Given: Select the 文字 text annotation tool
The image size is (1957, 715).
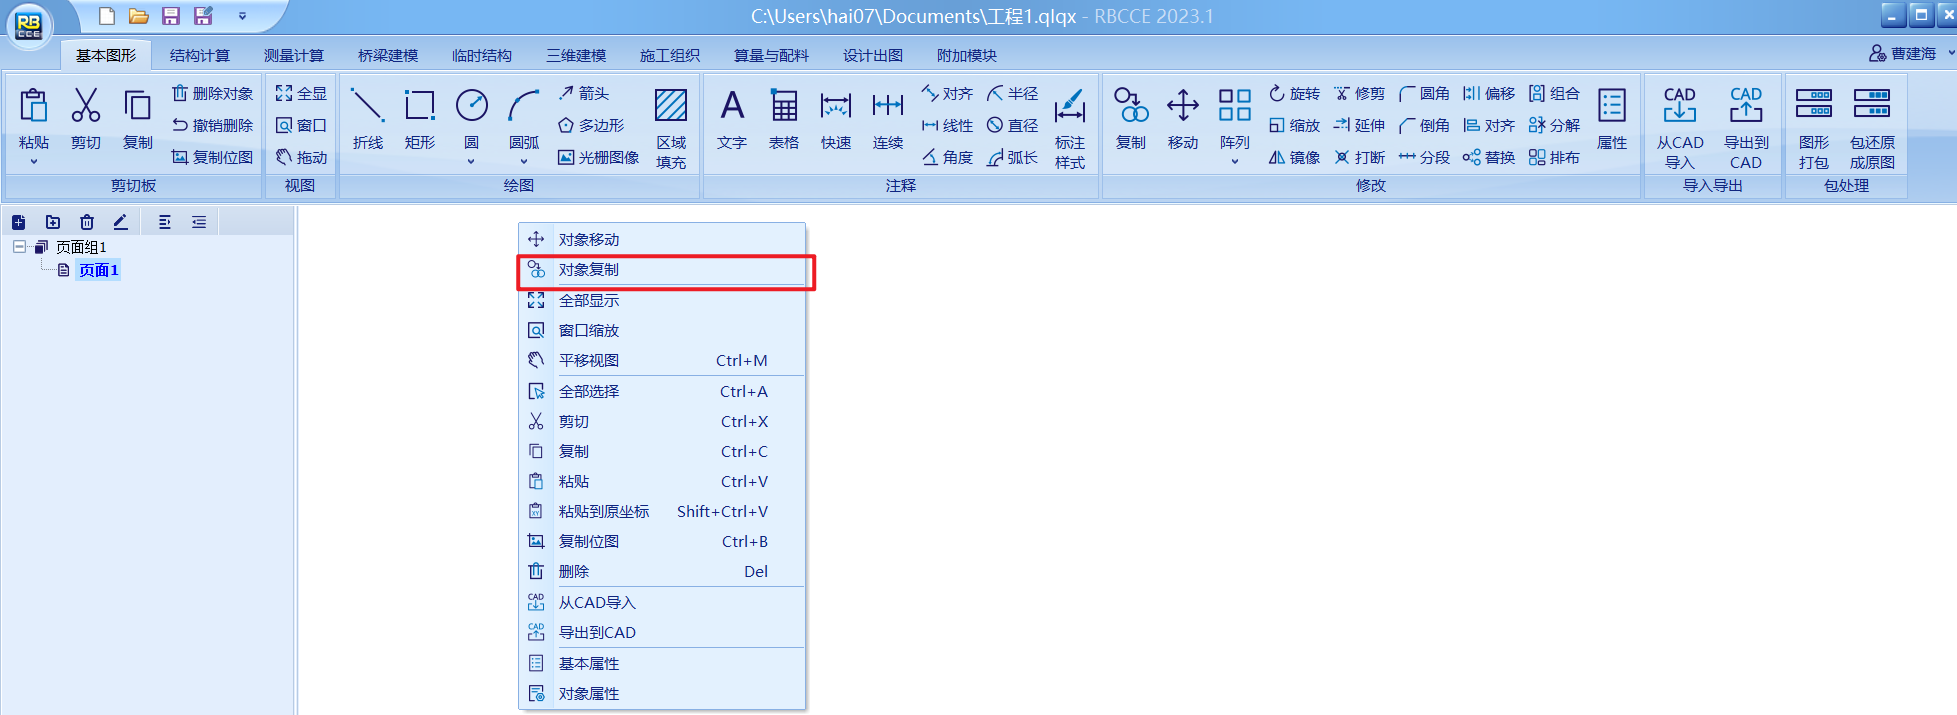Looking at the screenshot, I should pos(731,119).
